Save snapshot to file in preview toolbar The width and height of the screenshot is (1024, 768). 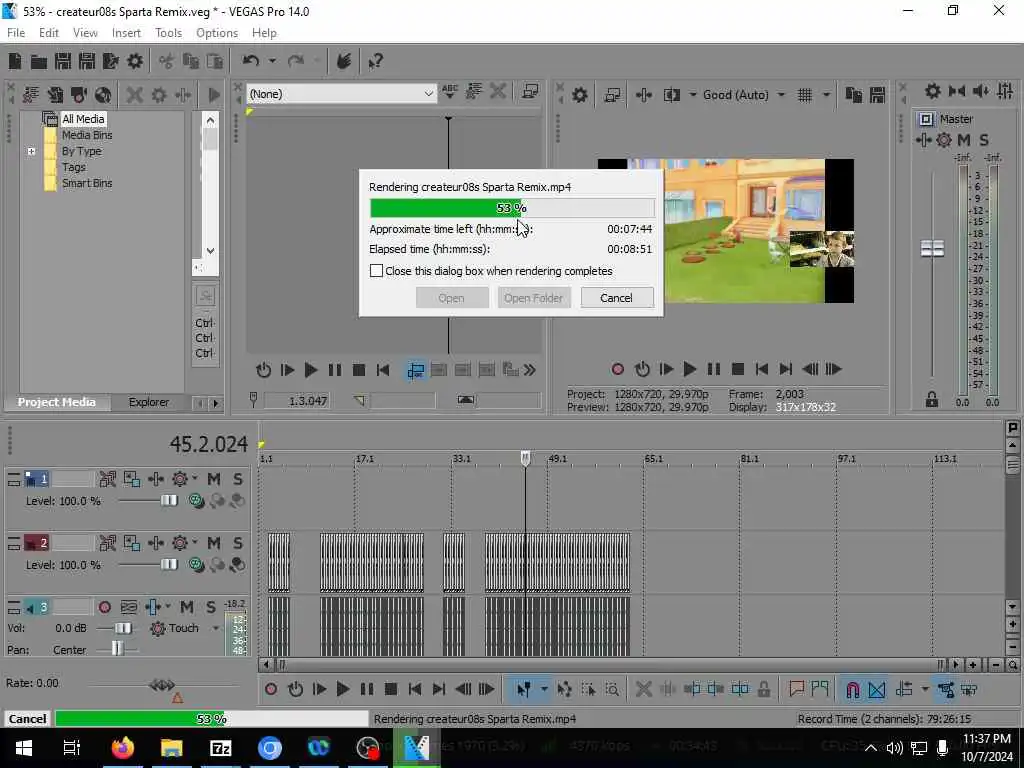878,95
